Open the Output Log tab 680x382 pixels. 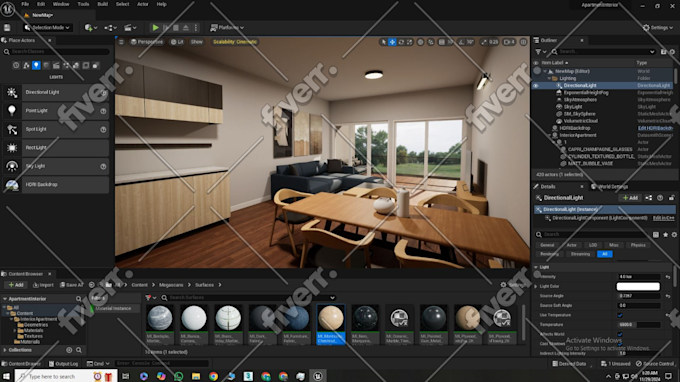coord(63,364)
